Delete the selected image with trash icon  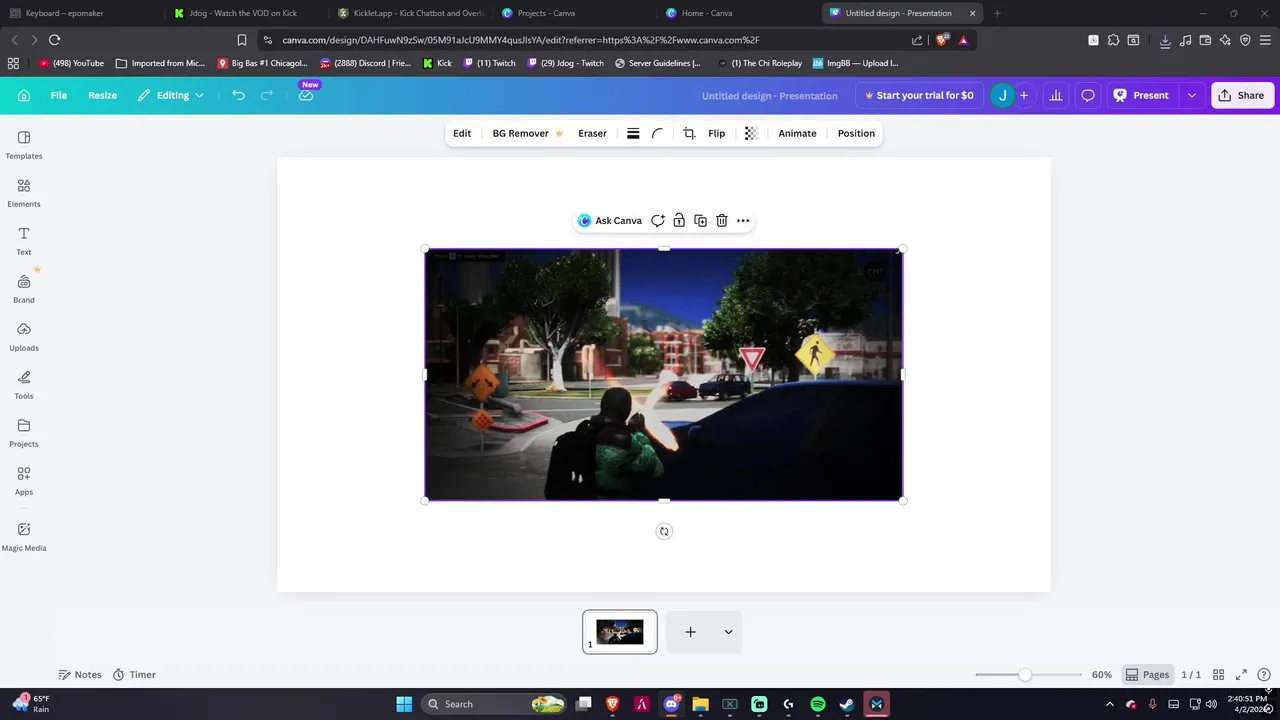(721, 221)
